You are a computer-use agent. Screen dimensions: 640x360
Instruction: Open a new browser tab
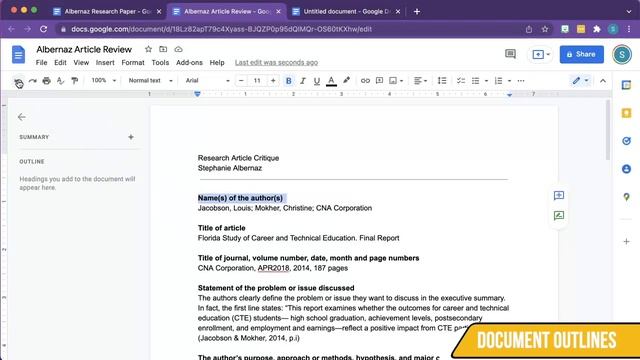[417, 11]
